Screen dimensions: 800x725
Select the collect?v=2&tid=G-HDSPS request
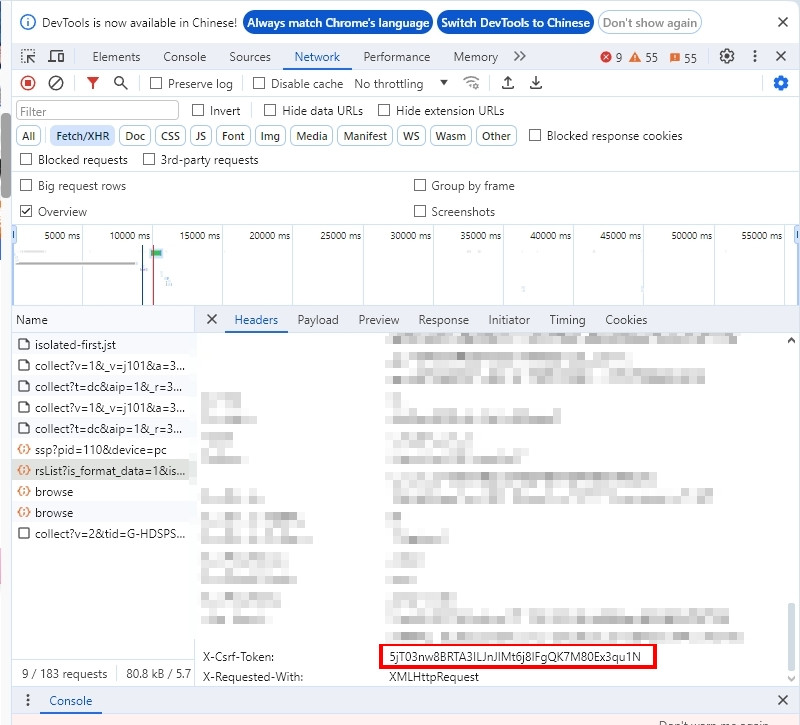click(x=102, y=533)
